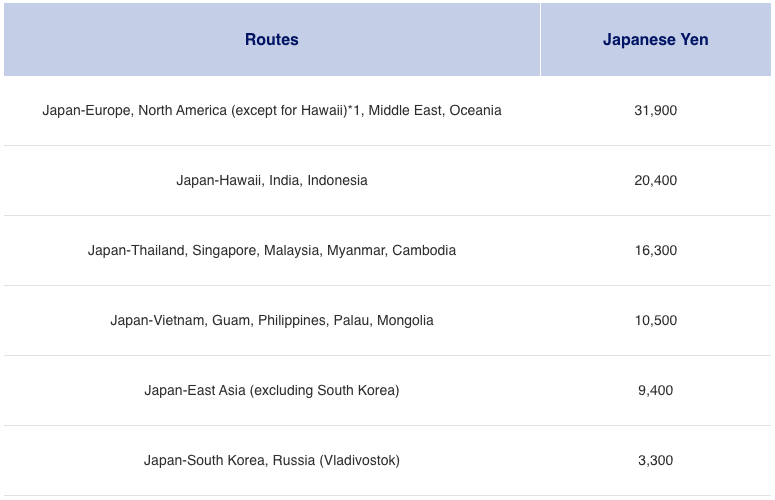Select the Japan-Vietnam, Guam, Philippines route

tap(271, 320)
